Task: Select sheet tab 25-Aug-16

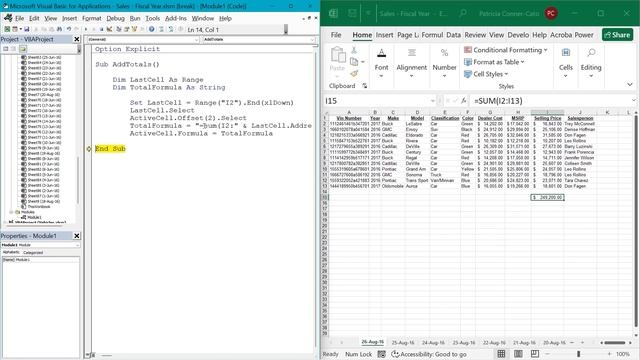Action: 402,342
